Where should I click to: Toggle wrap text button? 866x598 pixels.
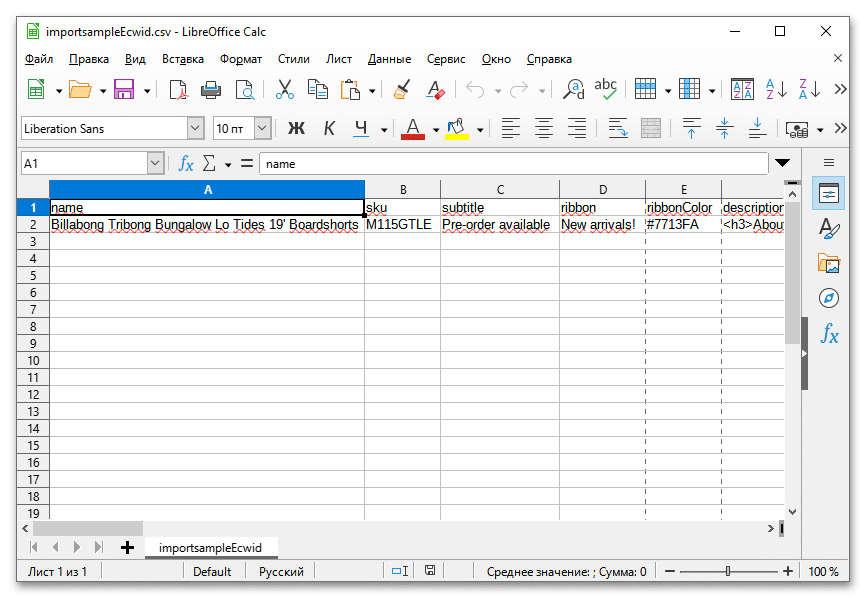(x=617, y=129)
